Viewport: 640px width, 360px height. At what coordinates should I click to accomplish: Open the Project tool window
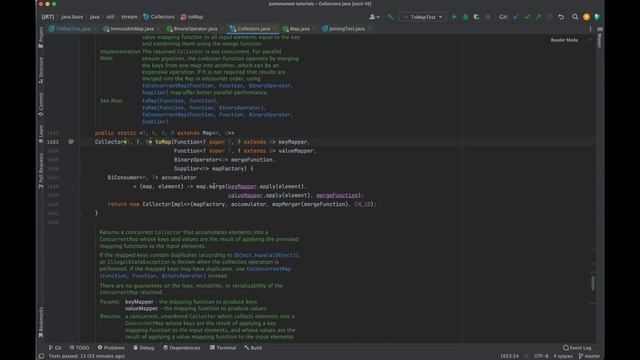[x=41, y=38]
